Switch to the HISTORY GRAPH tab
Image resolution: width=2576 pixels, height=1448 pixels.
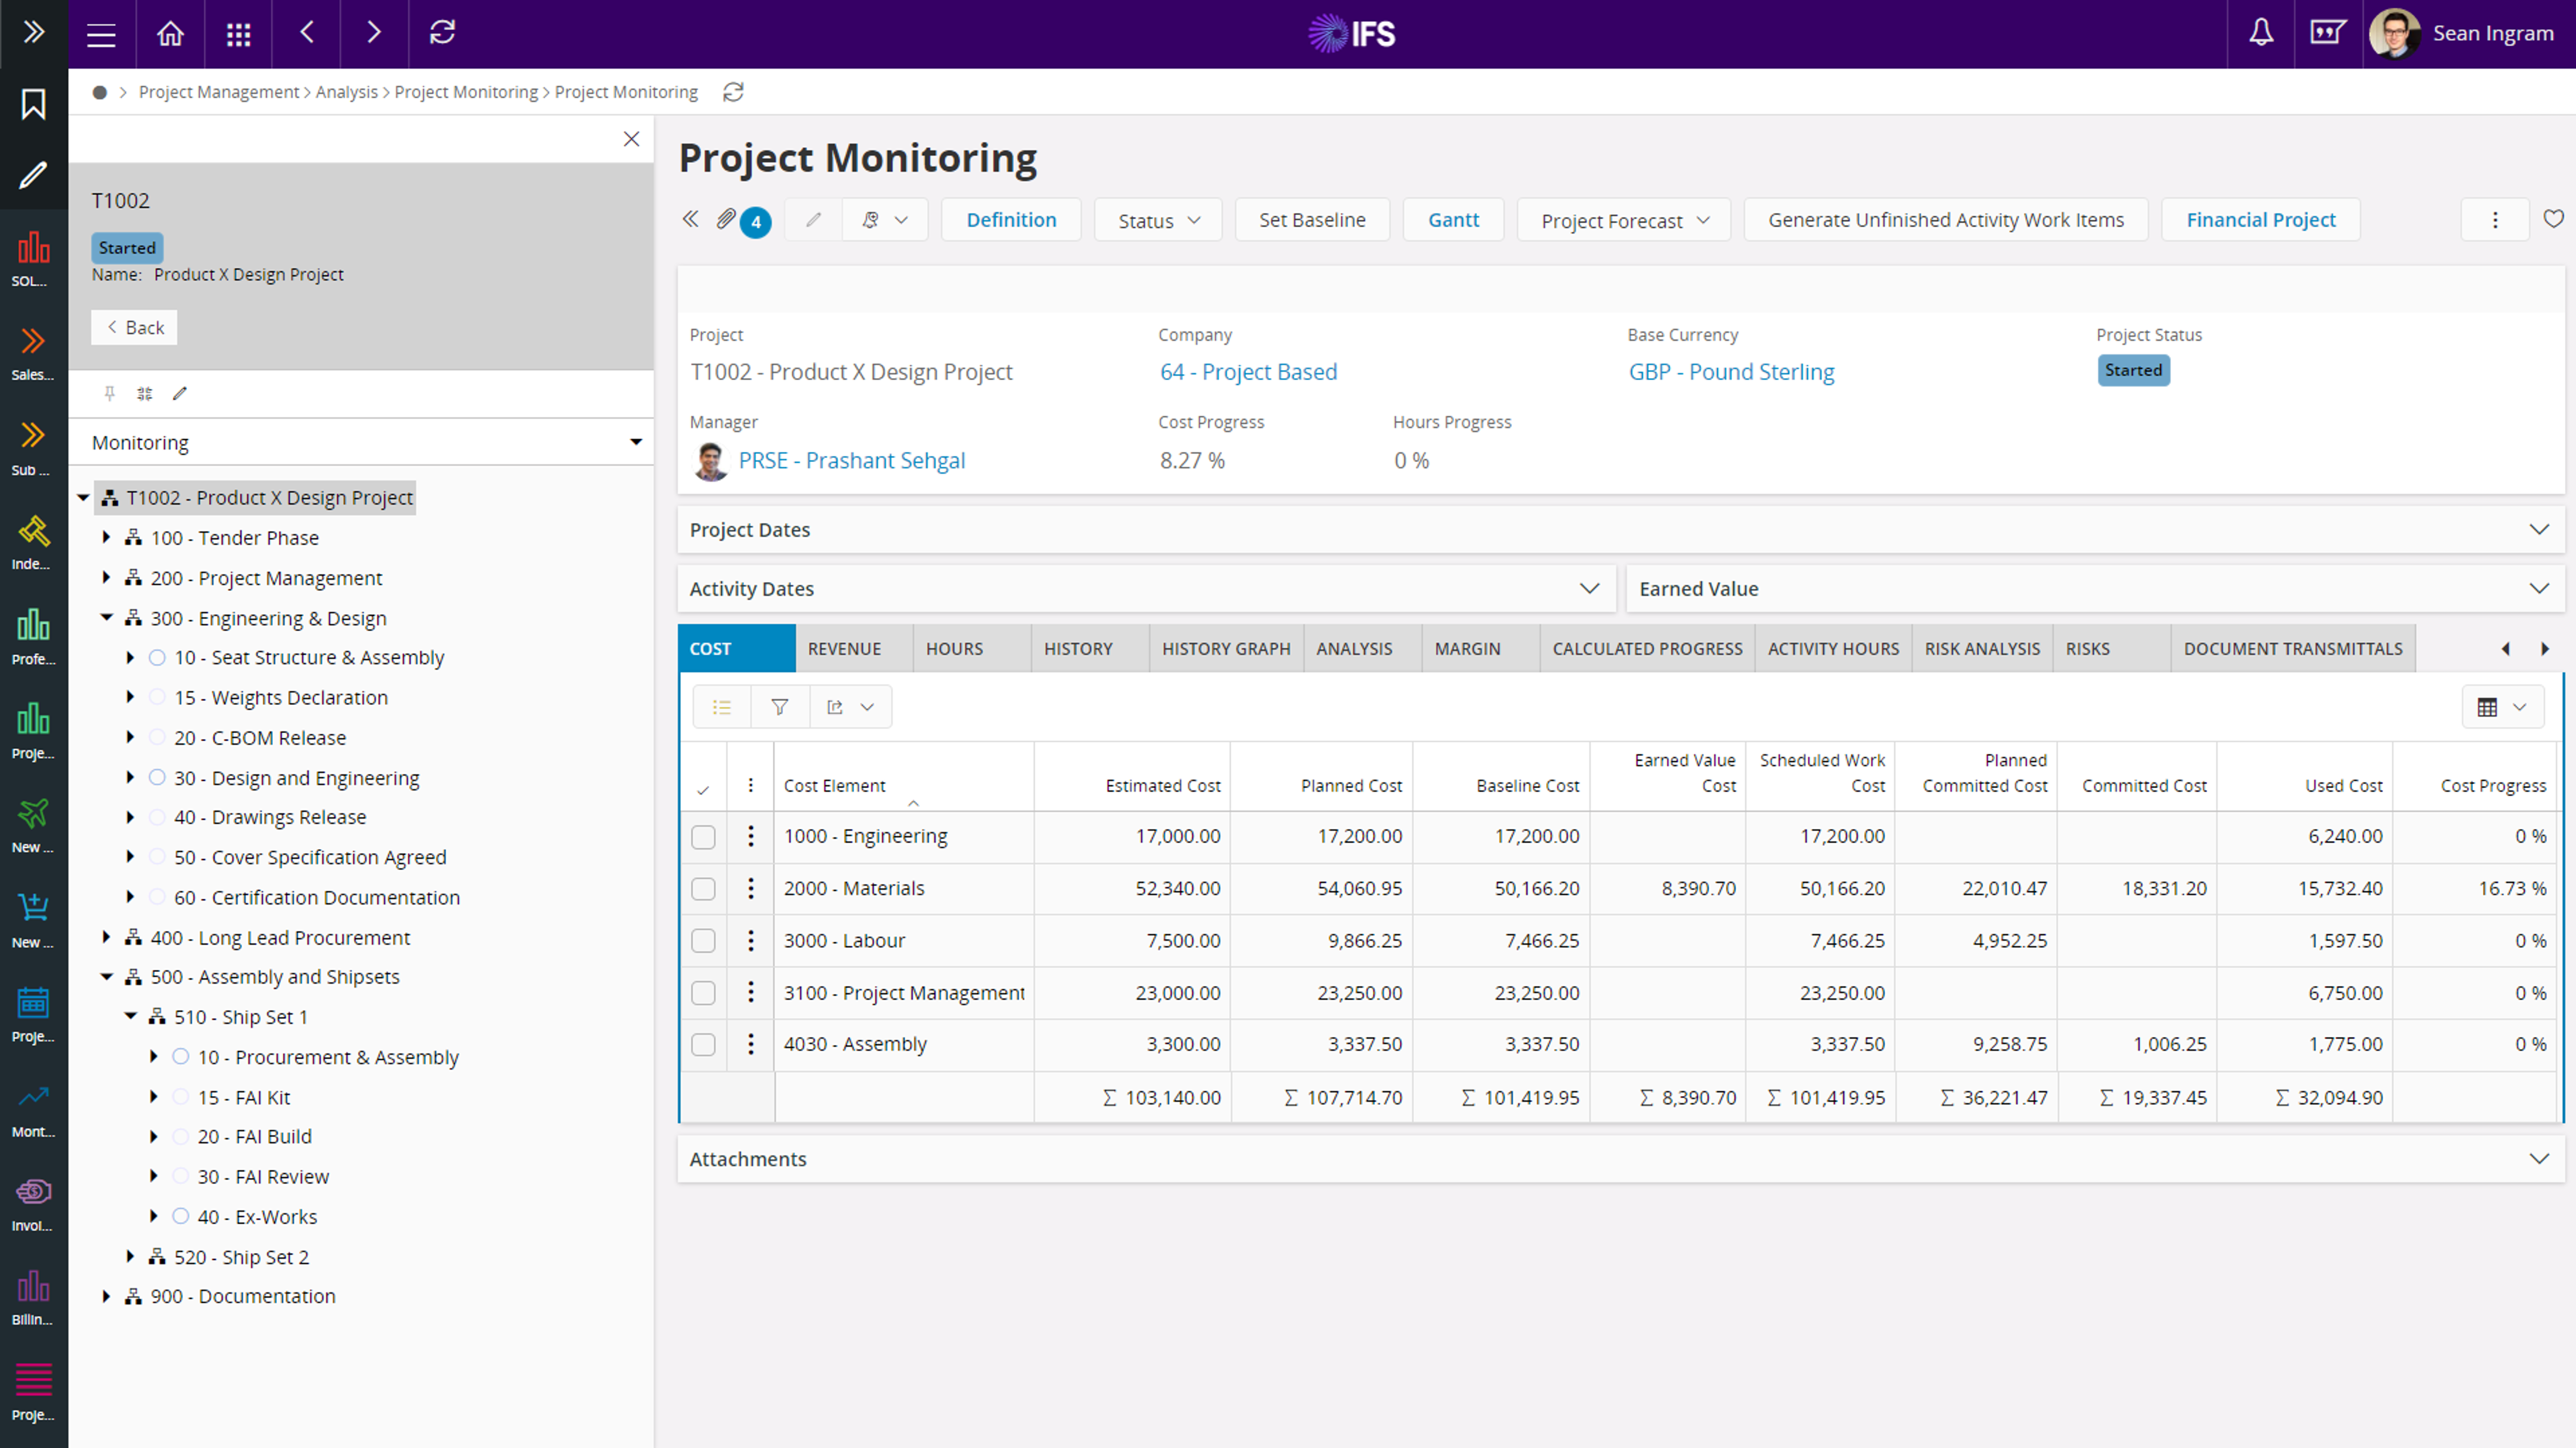click(x=1226, y=648)
